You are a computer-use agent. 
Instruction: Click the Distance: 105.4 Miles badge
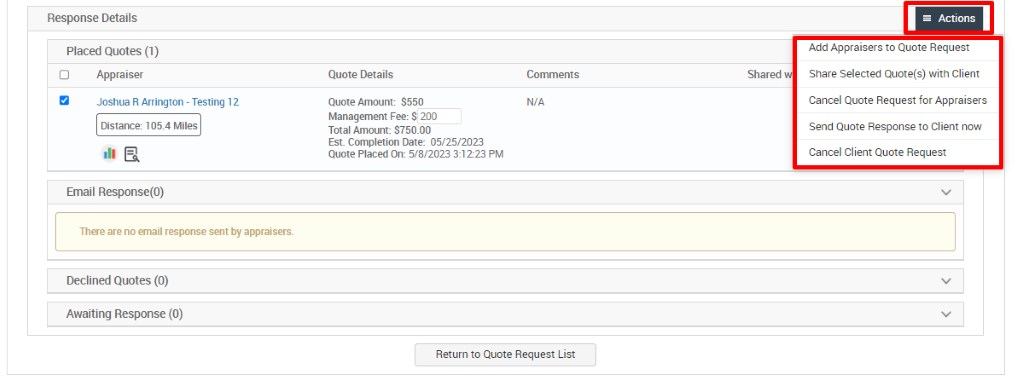pyautogui.click(x=149, y=125)
